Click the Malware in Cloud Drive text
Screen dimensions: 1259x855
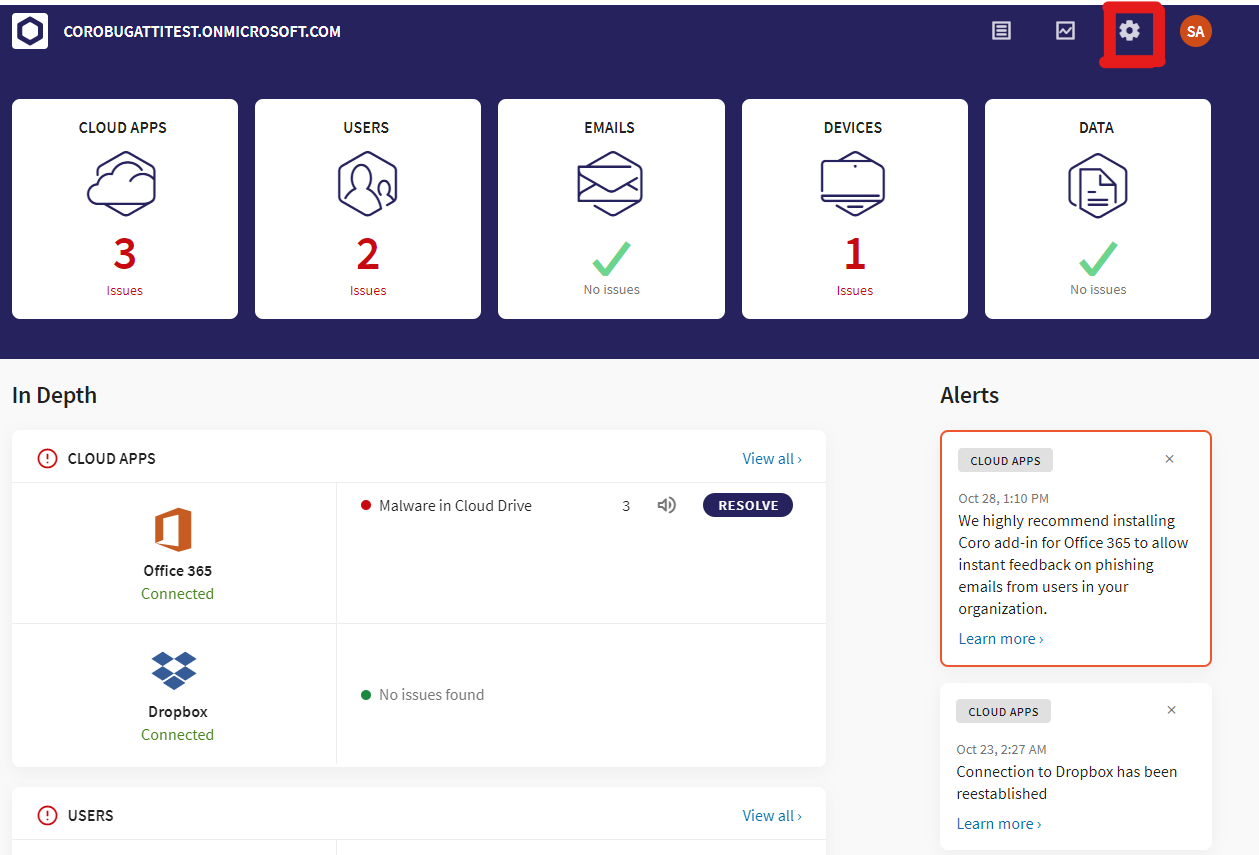(x=455, y=505)
